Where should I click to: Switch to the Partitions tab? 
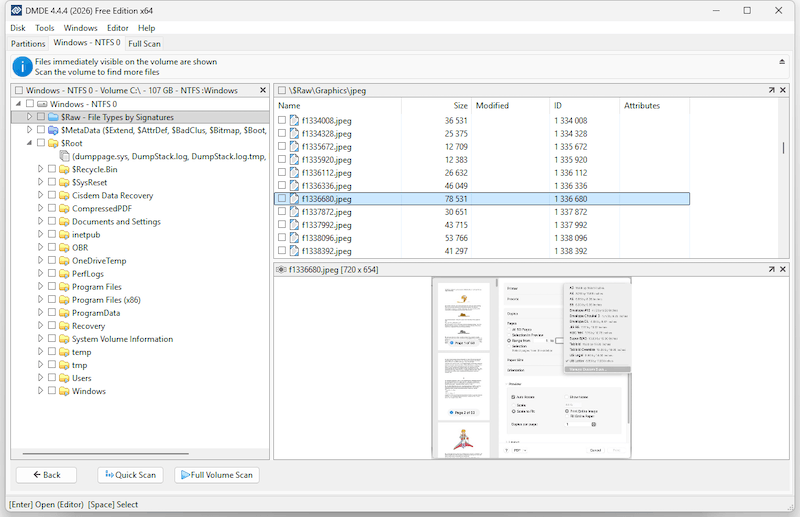click(28, 44)
